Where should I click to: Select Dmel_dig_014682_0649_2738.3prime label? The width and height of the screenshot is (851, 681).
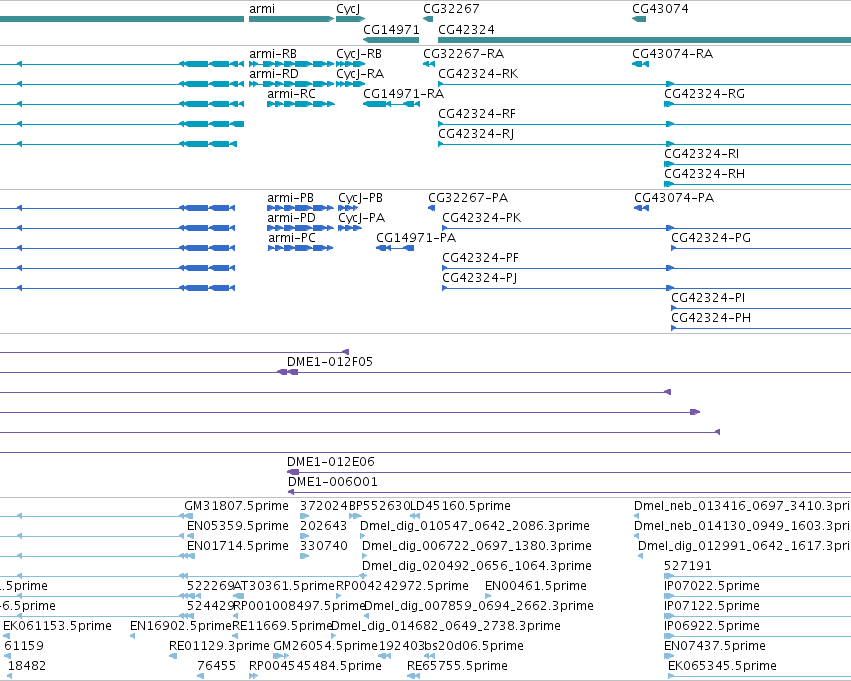pos(446,627)
